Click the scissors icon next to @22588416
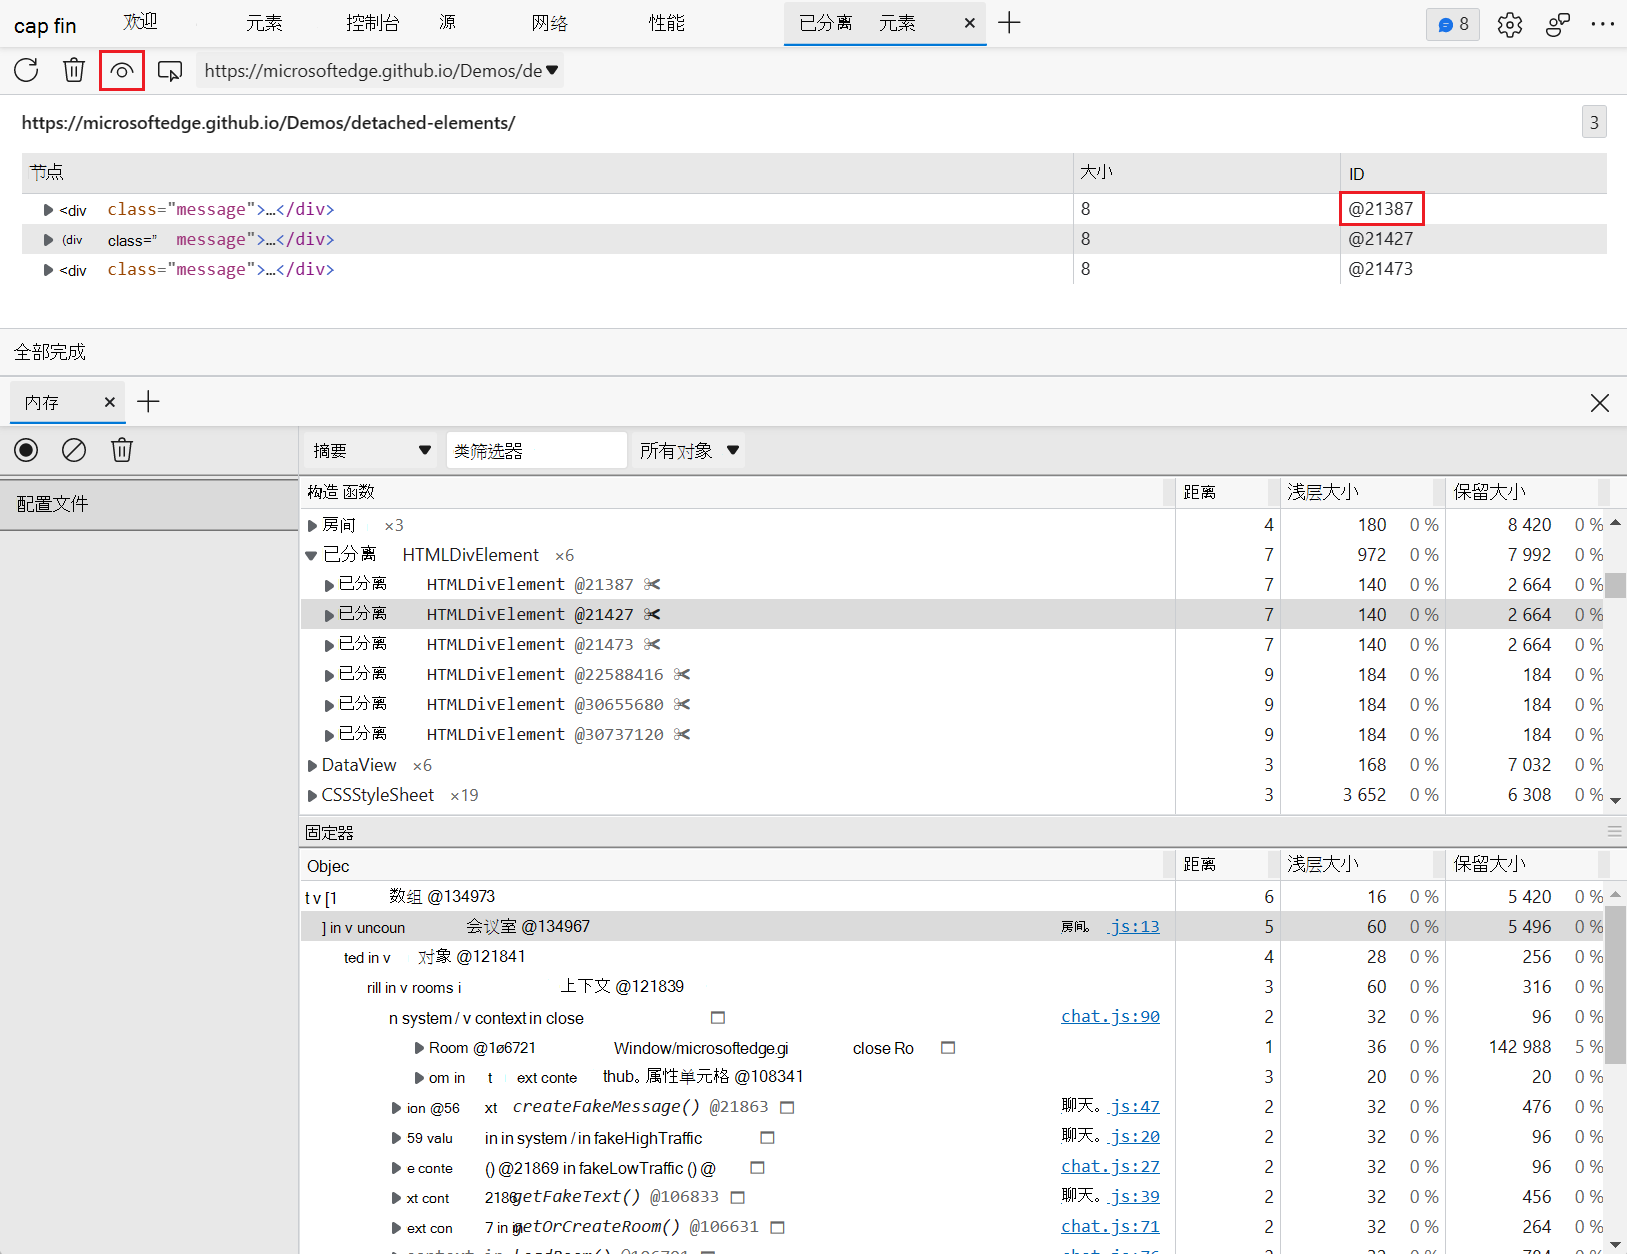1627x1254 pixels. pyautogui.click(x=682, y=674)
